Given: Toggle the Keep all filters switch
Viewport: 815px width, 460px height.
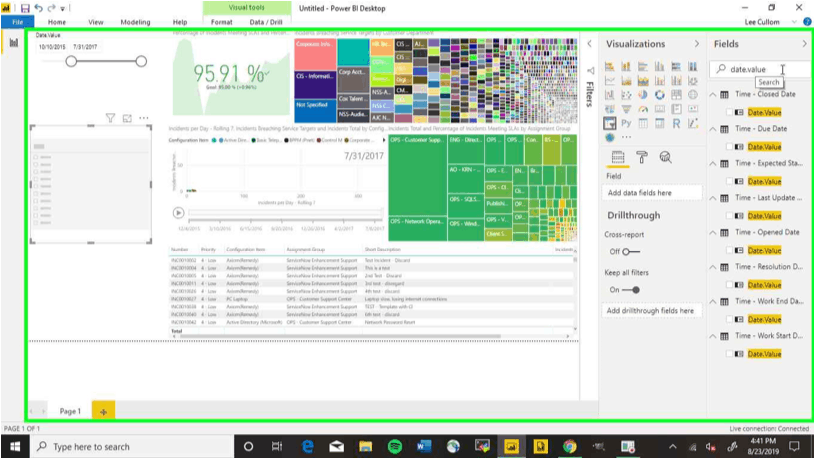Looking at the screenshot, I should pos(631,290).
